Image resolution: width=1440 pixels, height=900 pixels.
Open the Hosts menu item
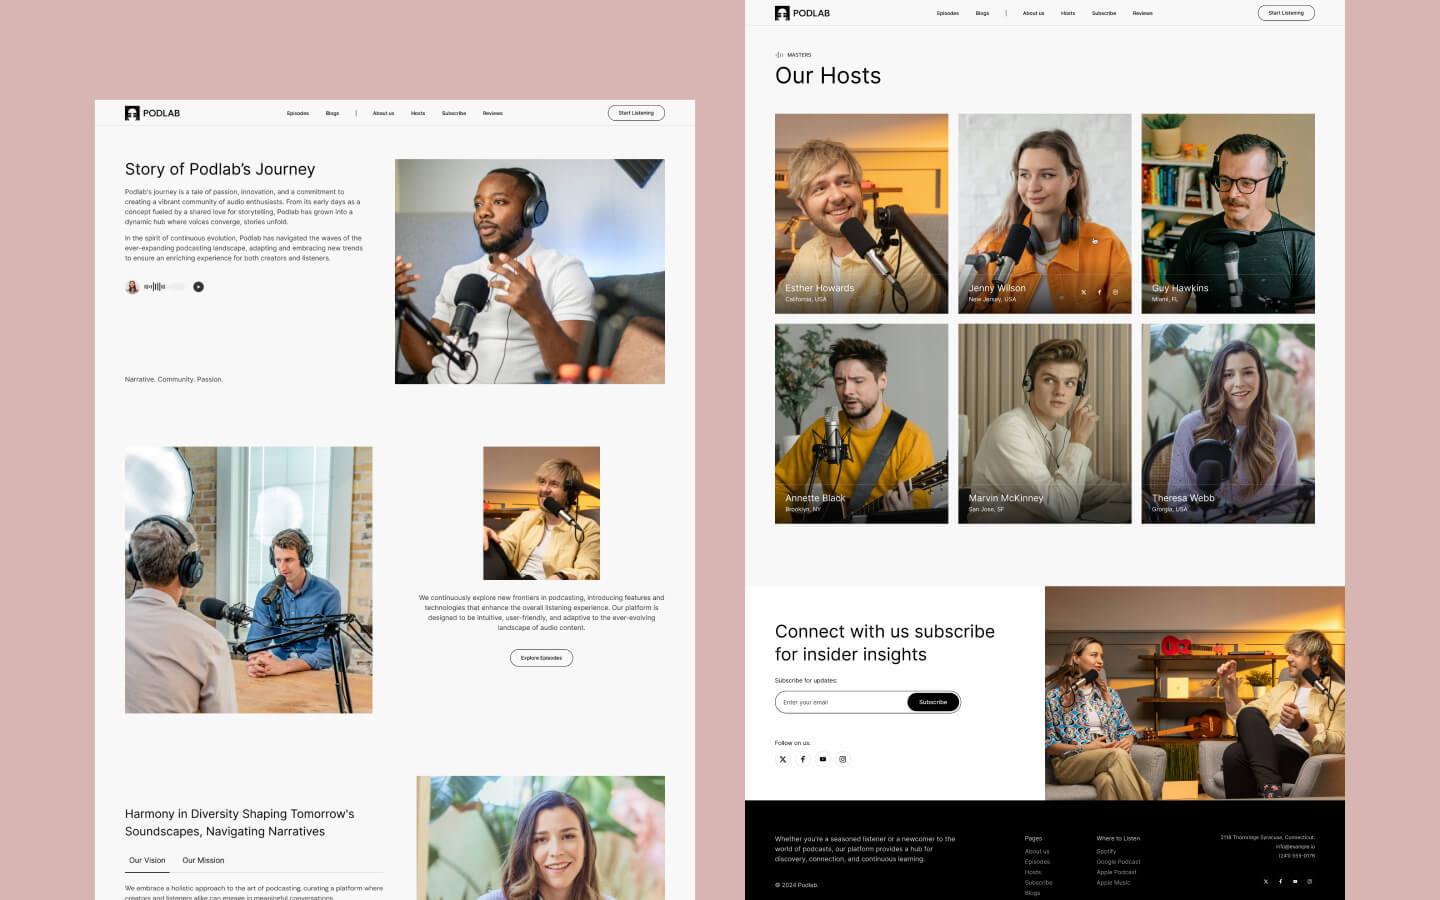pos(1067,13)
